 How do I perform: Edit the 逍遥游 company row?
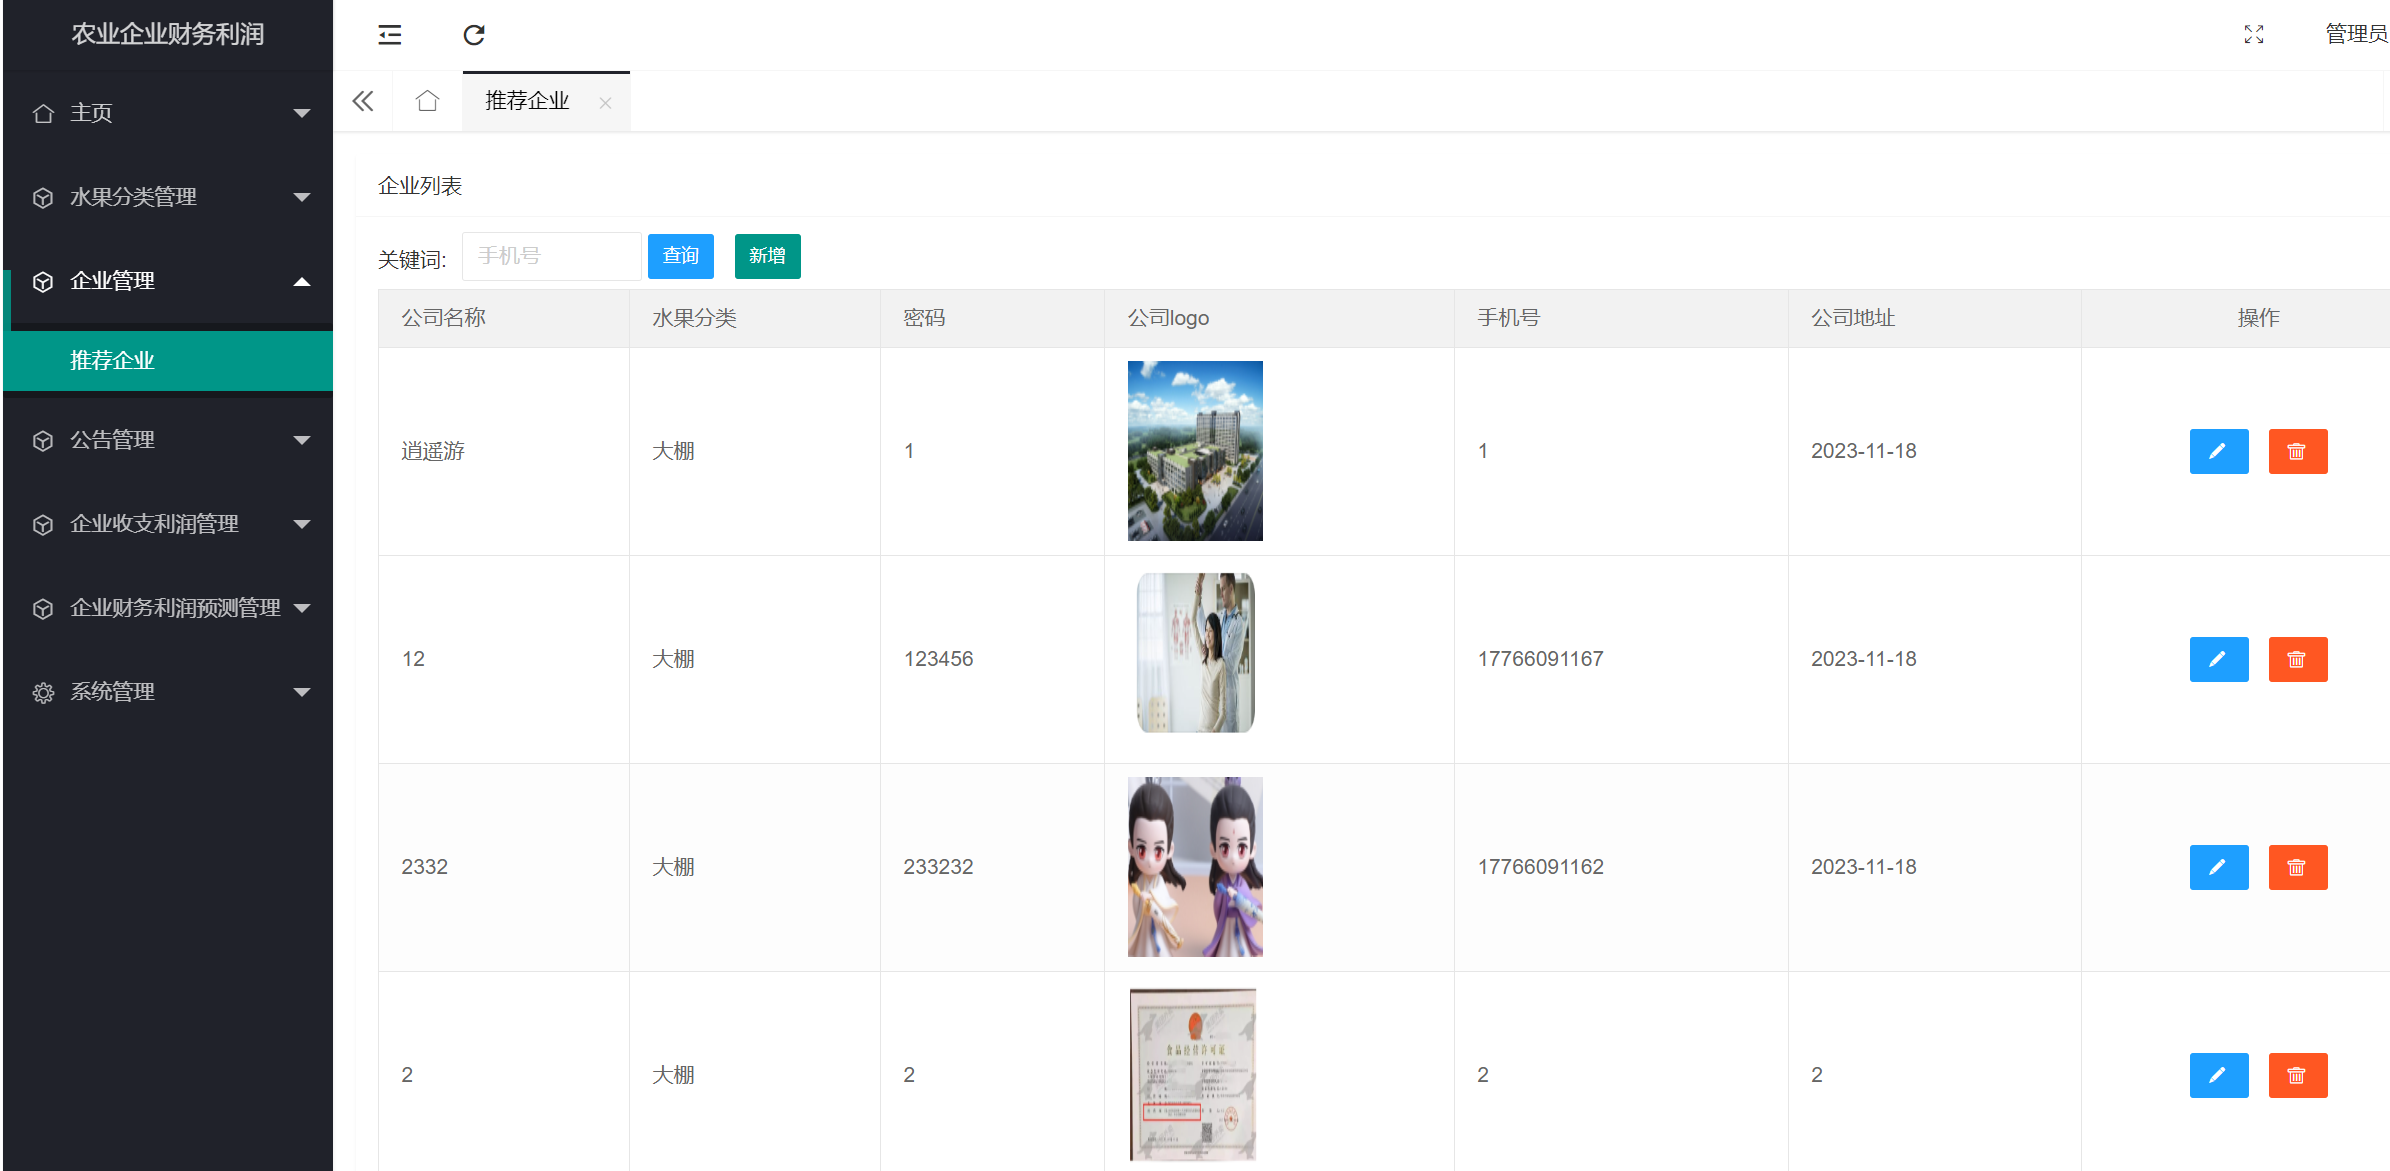[2218, 451]
